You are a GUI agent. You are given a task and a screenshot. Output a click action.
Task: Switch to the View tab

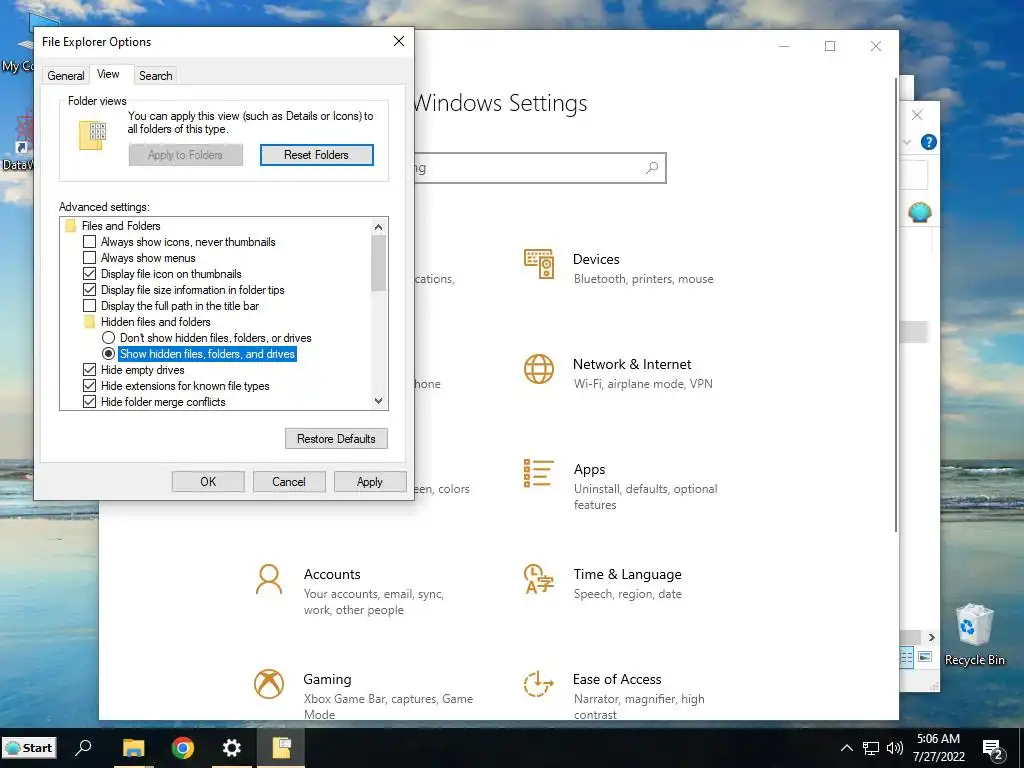point(108,74)
